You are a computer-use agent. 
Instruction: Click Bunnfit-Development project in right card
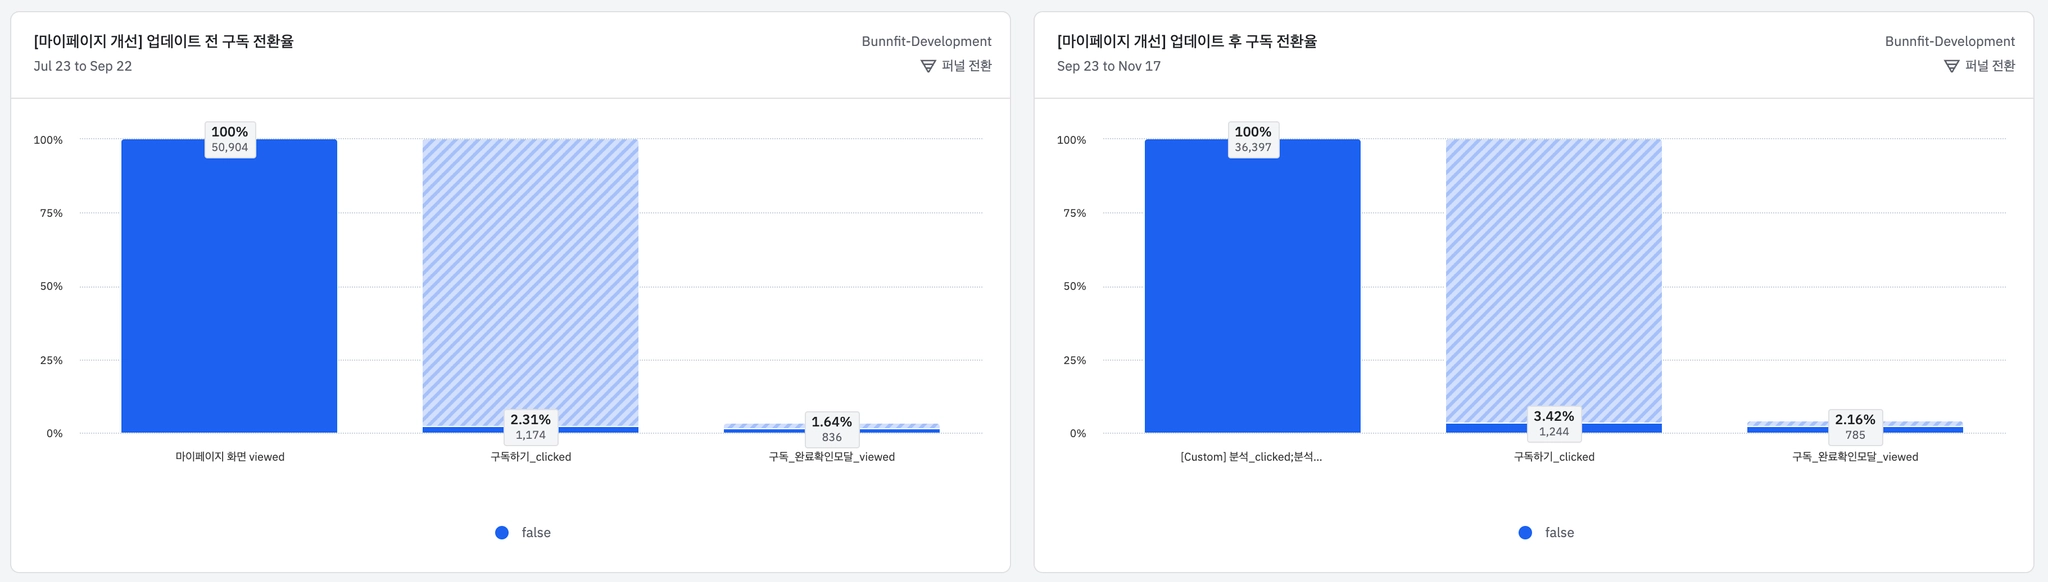[1949, 41]
